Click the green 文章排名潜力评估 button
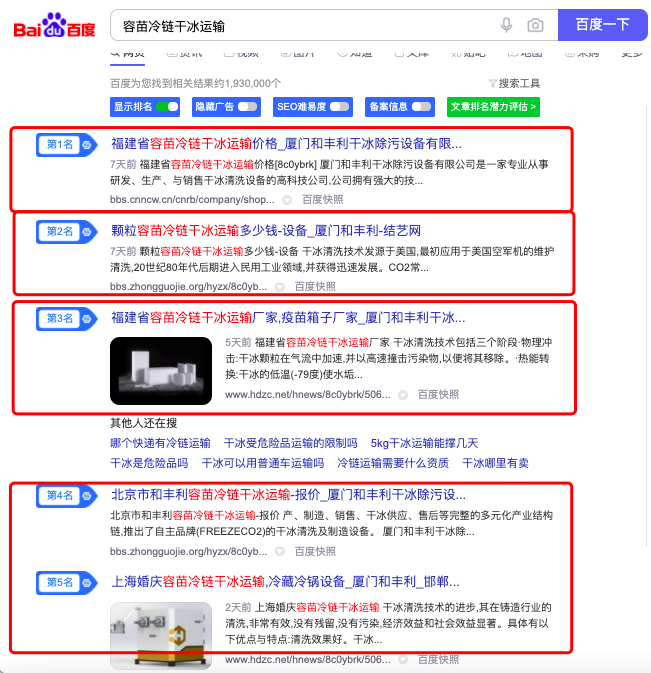651x673 pixels. 493,107
